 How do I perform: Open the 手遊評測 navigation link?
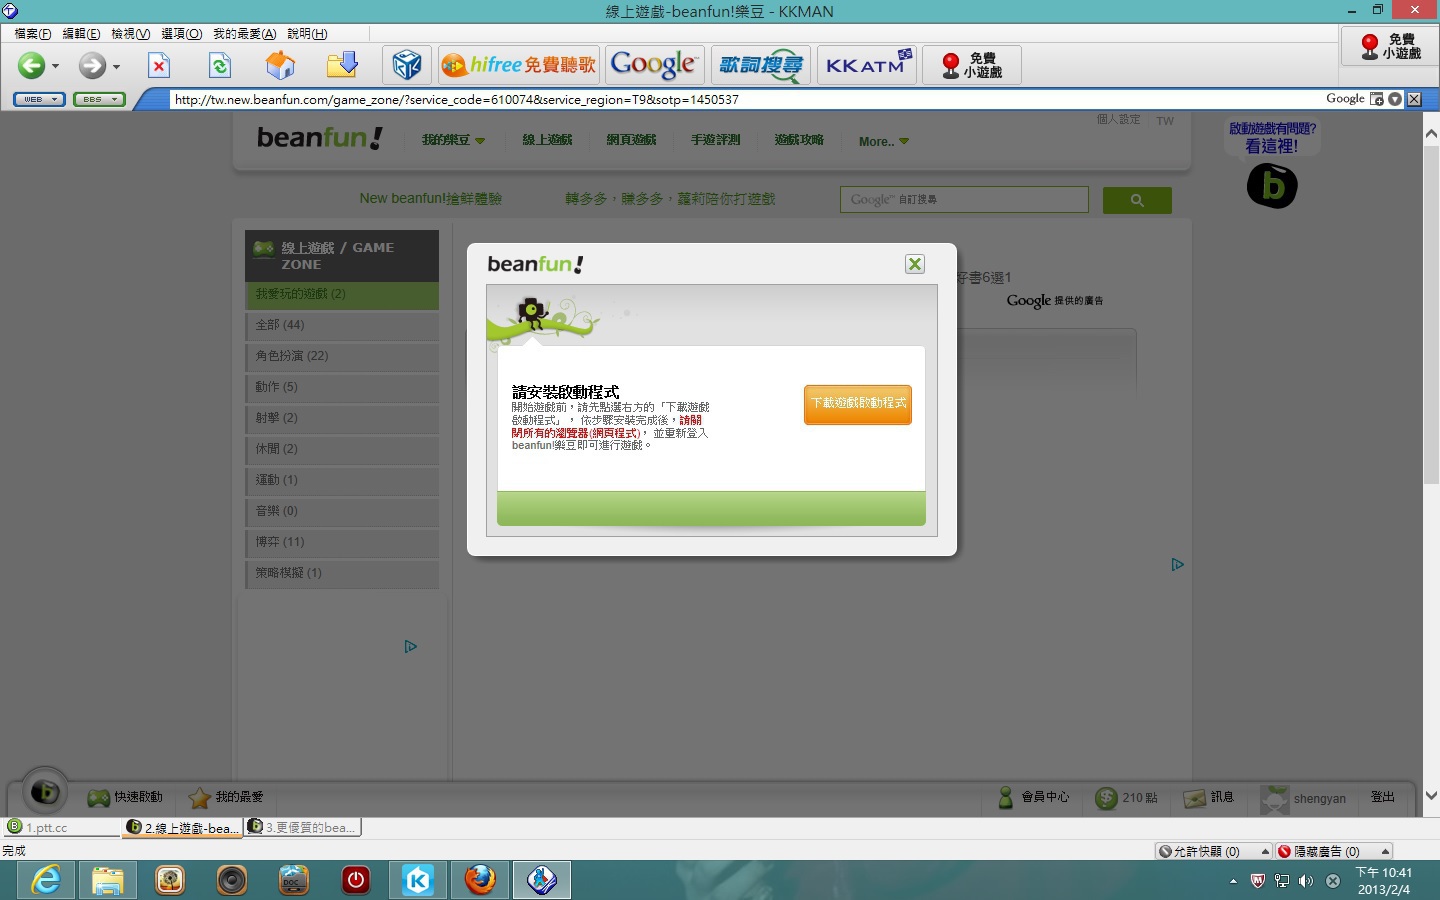(x=715, y=140)
